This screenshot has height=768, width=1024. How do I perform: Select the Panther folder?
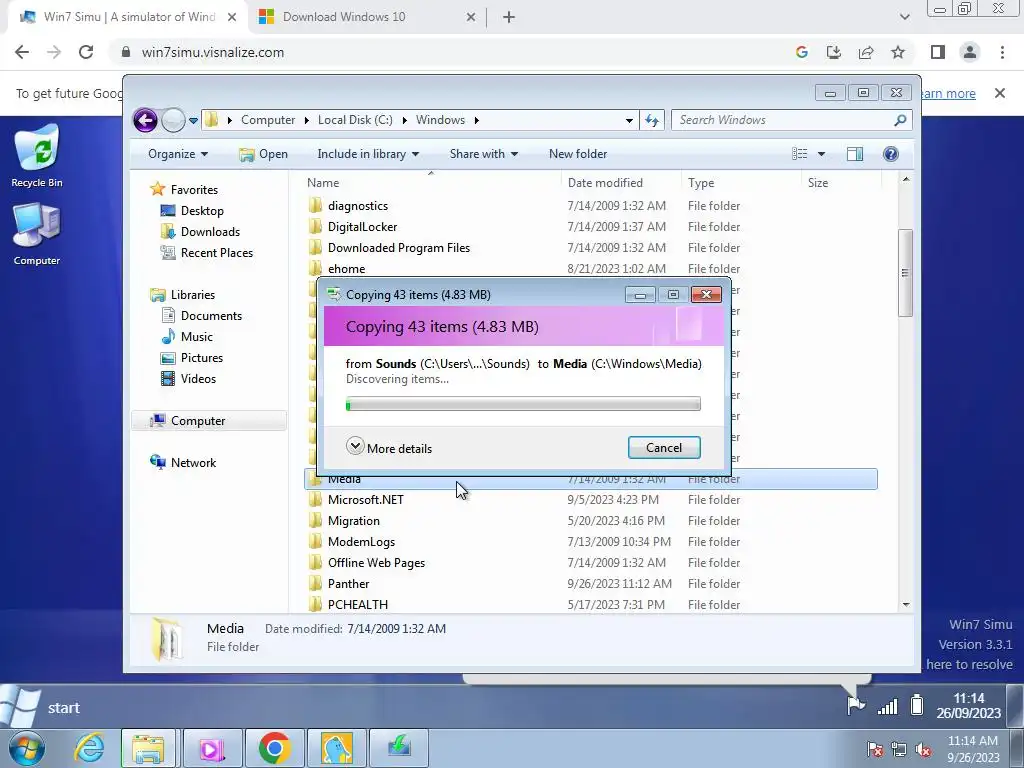pyautogui.click(x=348, y=584)
